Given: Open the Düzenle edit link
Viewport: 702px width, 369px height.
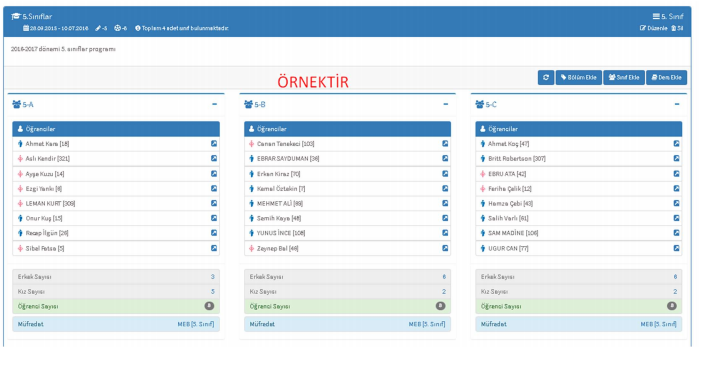Looking at the screenshot, I should click(x=654, y=28).
